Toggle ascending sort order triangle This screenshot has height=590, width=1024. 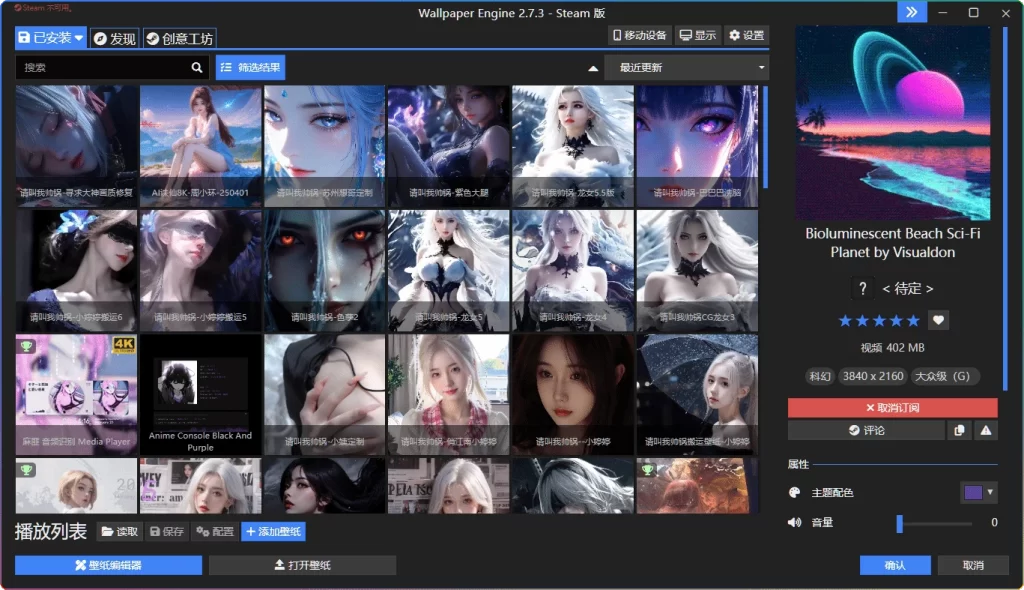pyautogui.click(x=593, y=68)
